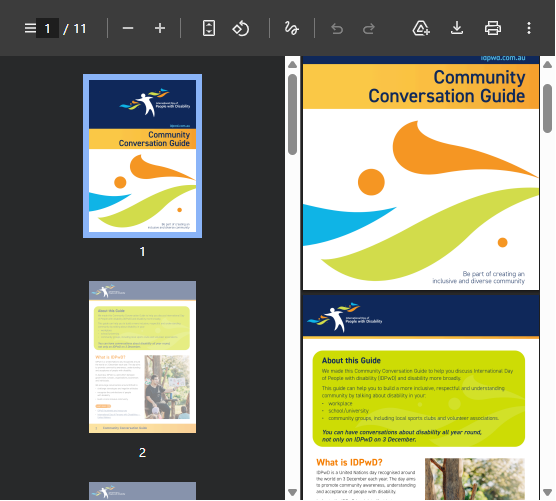Image resolution: width=556 pixels, height=501 pixels.
Task: Click the page label '2' under thumbnail
Action: pyautogui.click(x=143, y=452)
